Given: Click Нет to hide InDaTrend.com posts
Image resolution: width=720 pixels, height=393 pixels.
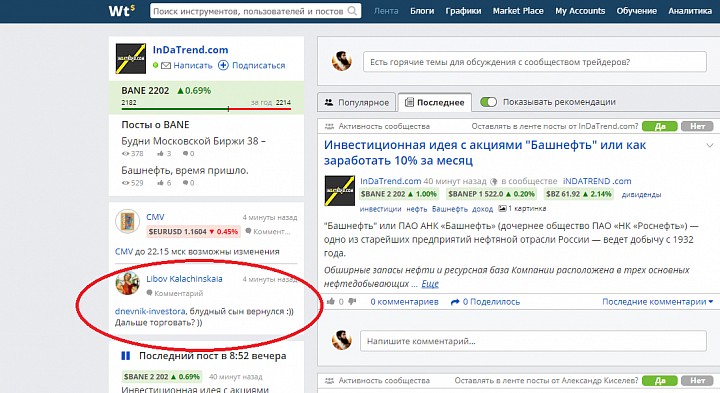Looking at the screenshot, I should pyautogui.click(x=697, y=126).
